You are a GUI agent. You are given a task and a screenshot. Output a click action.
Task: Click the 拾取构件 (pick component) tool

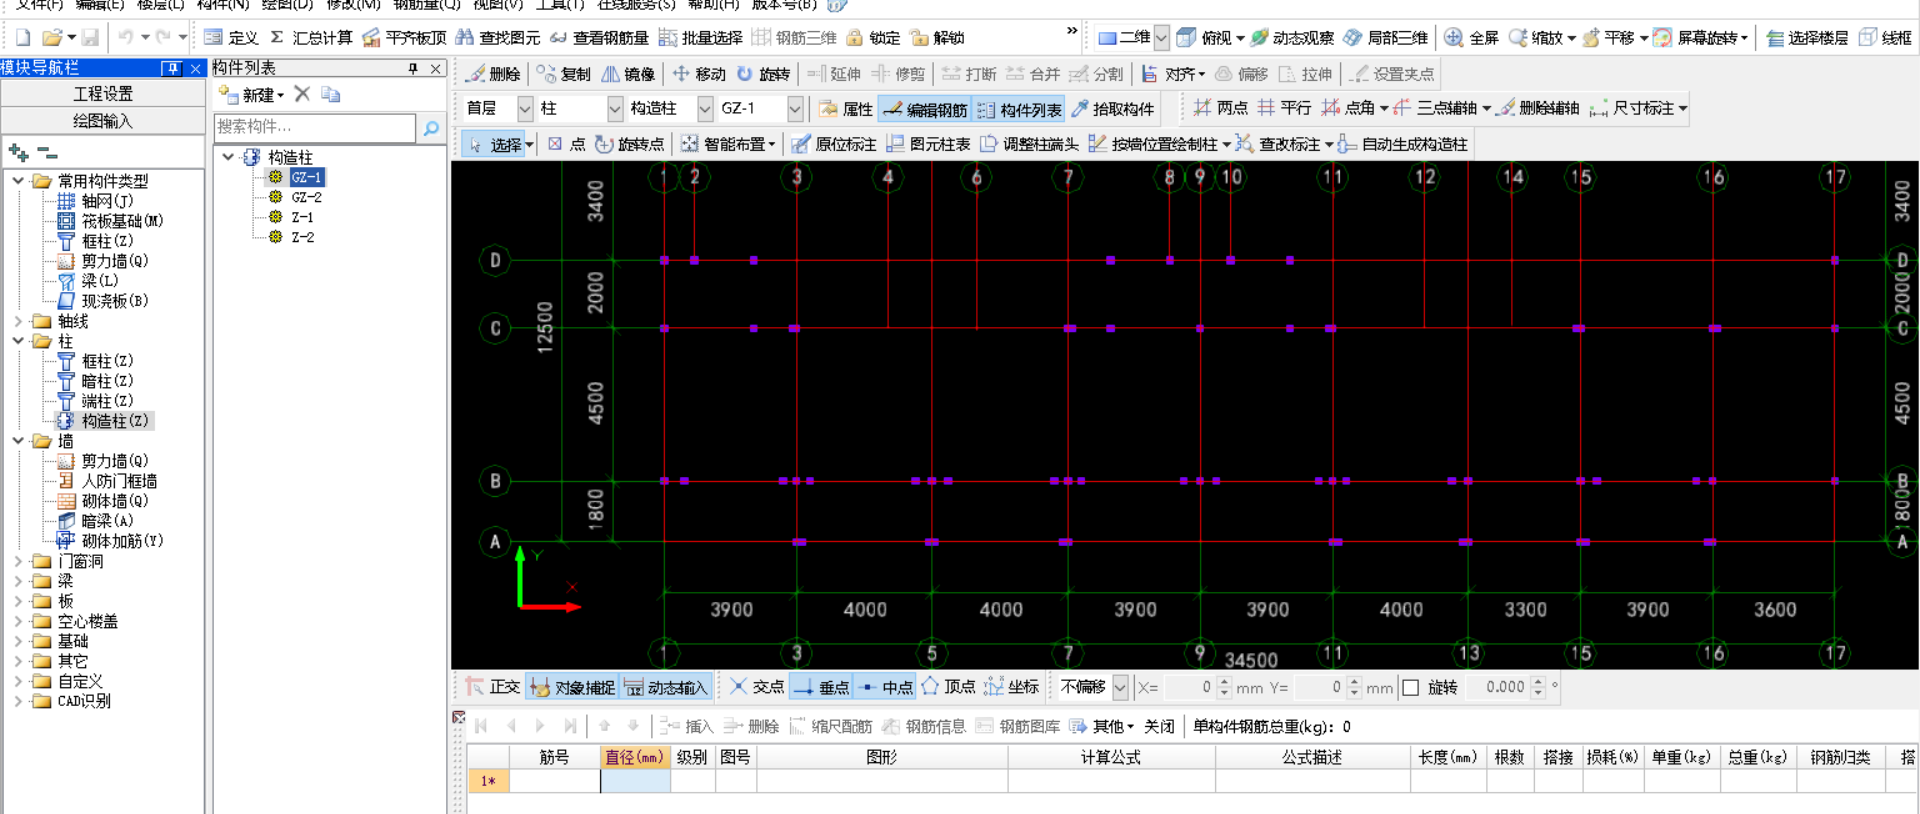(x=1112, y=109)
